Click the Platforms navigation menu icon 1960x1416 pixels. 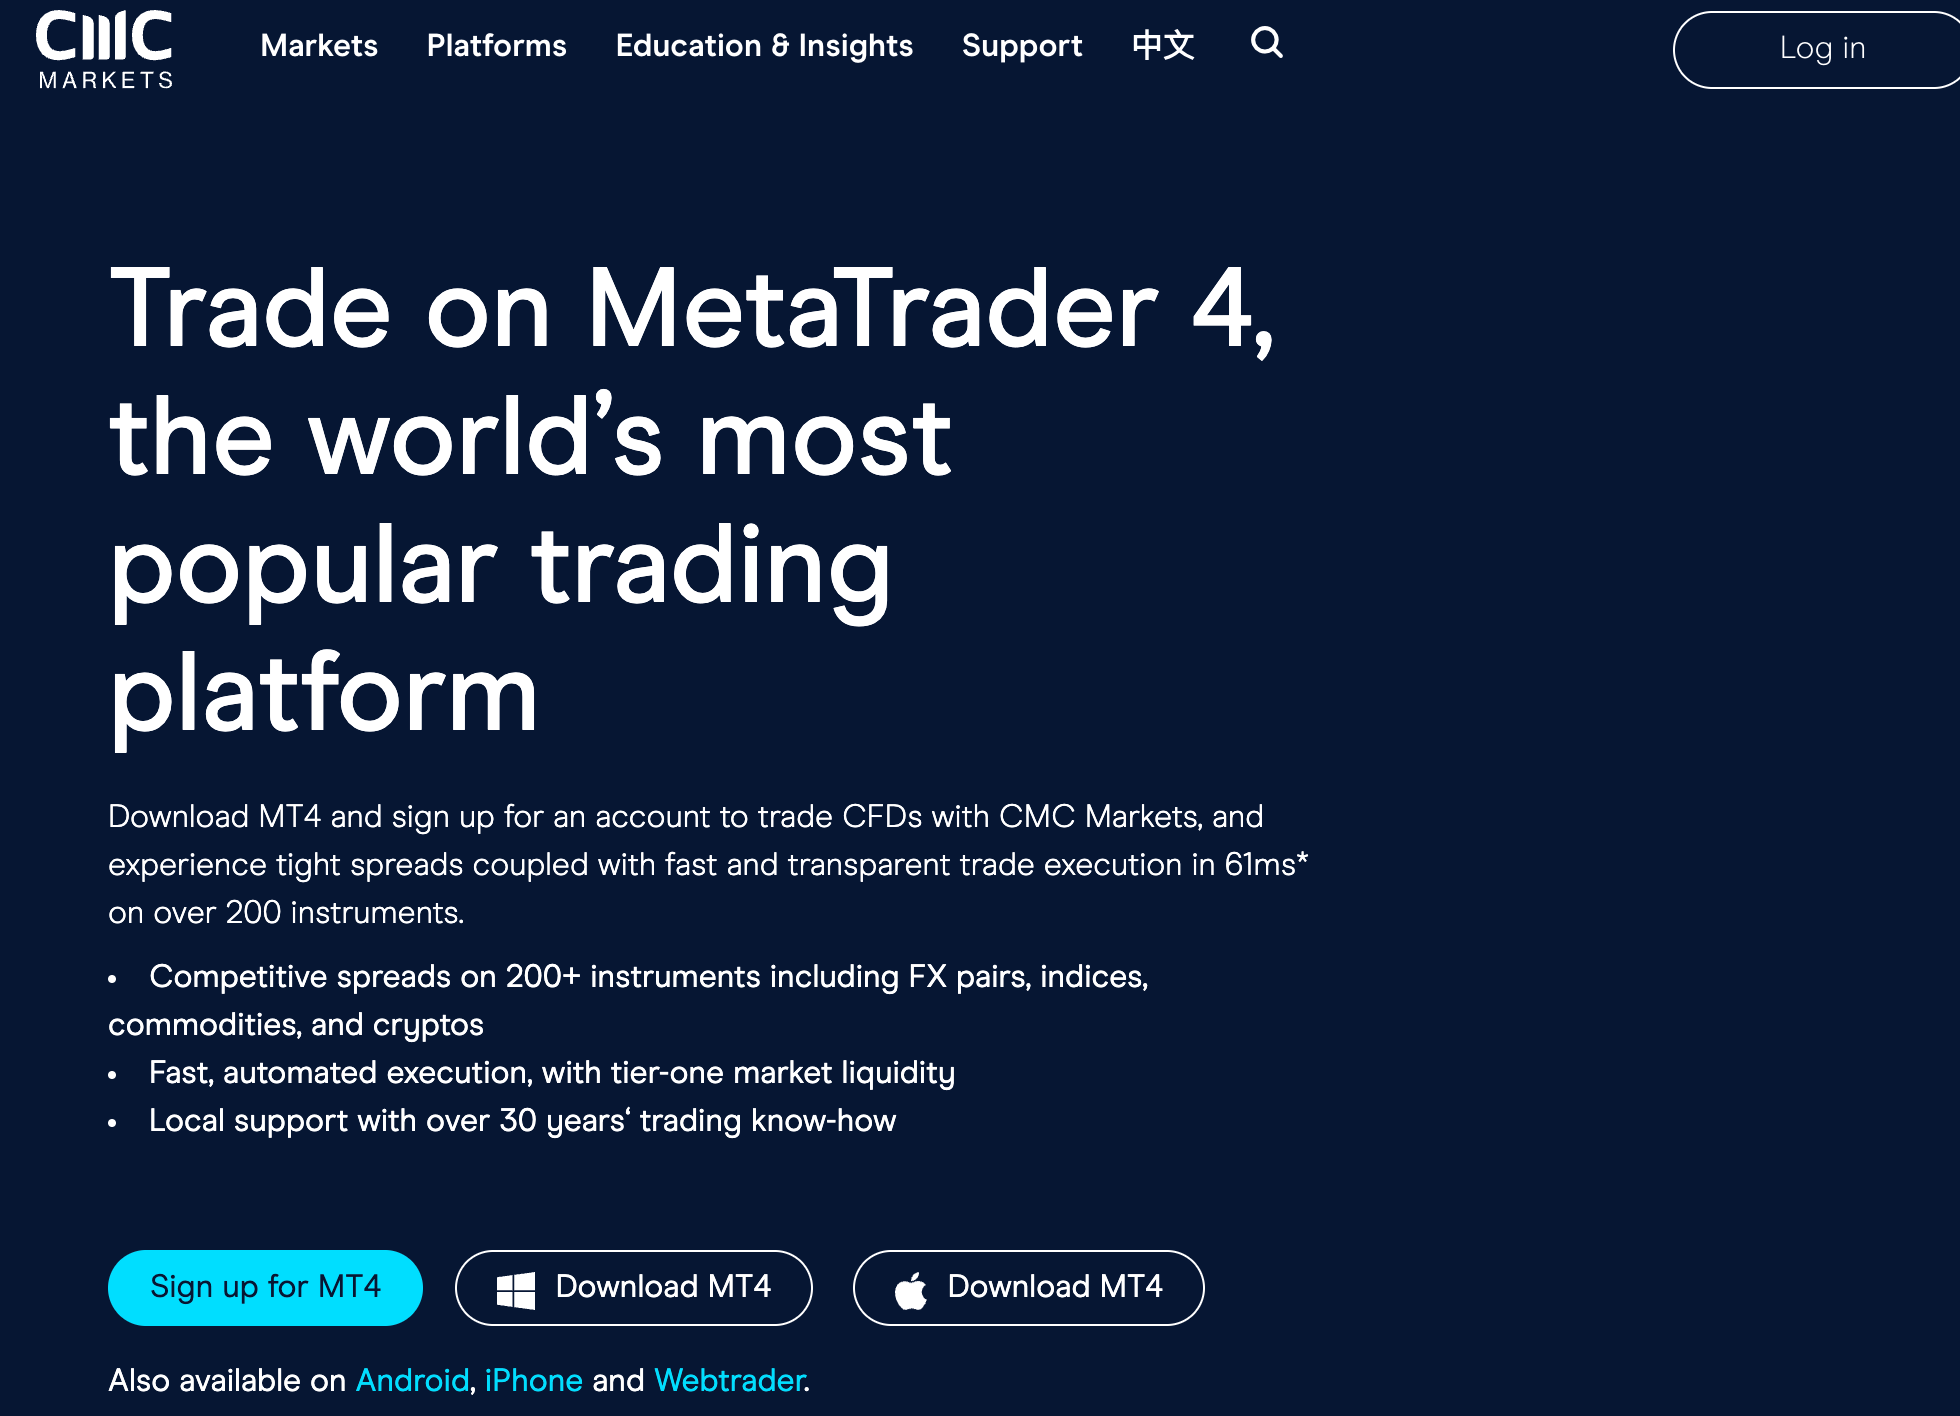(496, 44)
